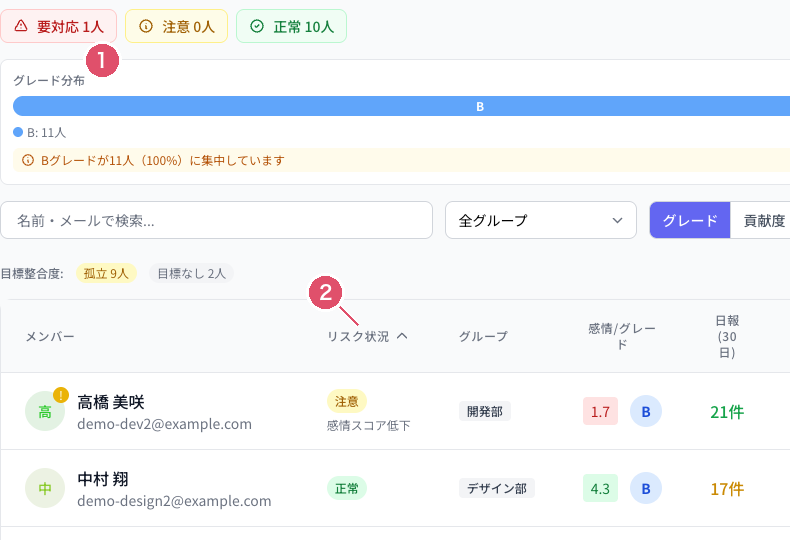Click the 正常 10人 filter chip
The image size is (790, 540).
tap(291, 26)
